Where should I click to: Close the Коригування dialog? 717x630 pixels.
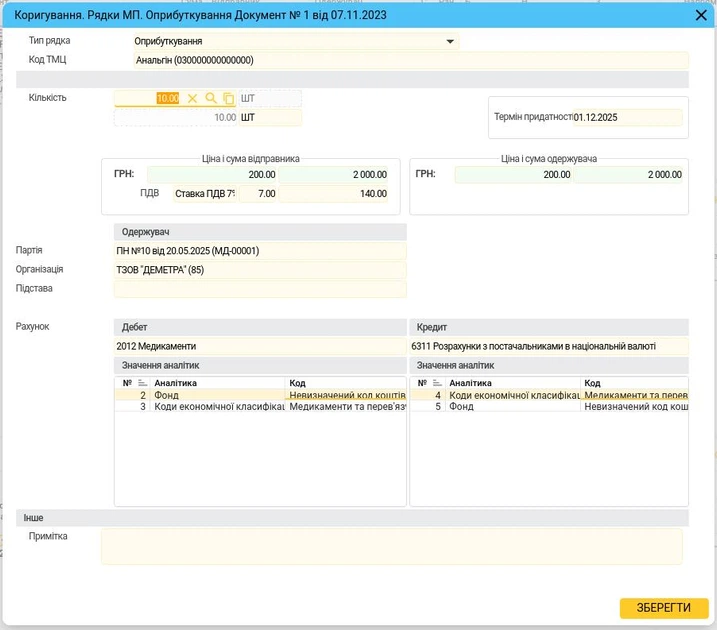[x=701, y=15]
